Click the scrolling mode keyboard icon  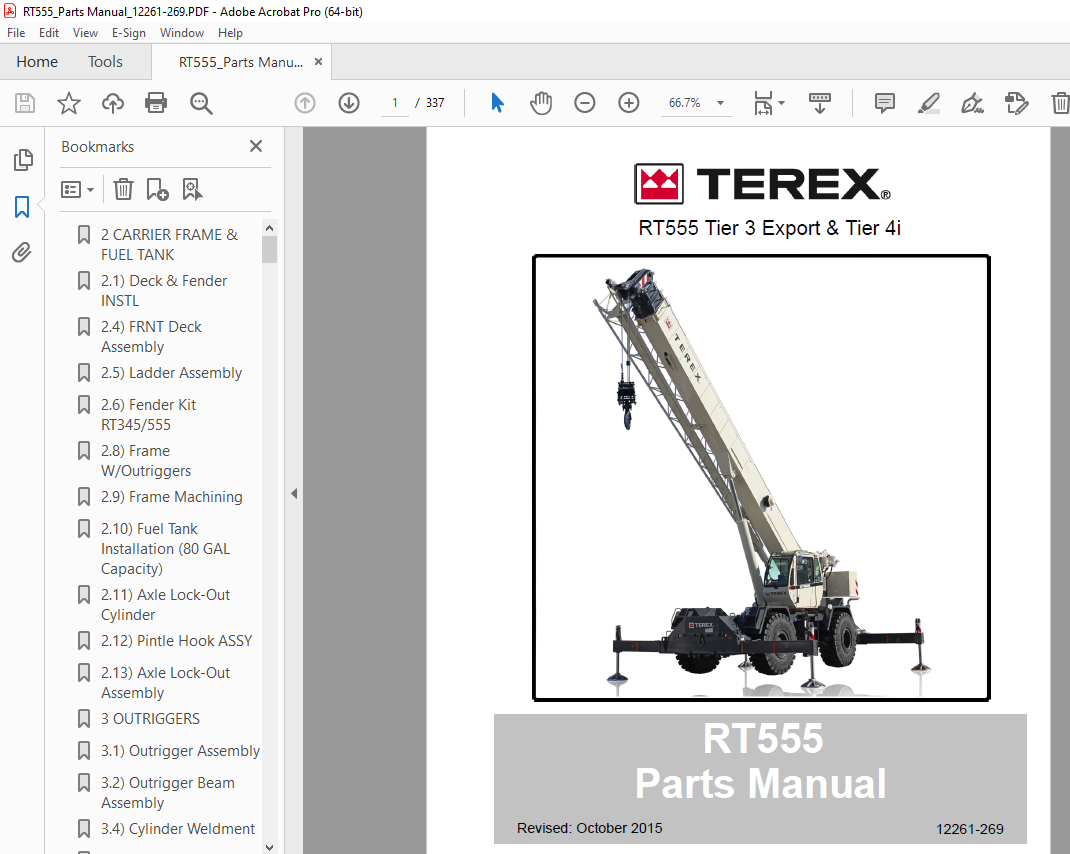coord(820,103)
